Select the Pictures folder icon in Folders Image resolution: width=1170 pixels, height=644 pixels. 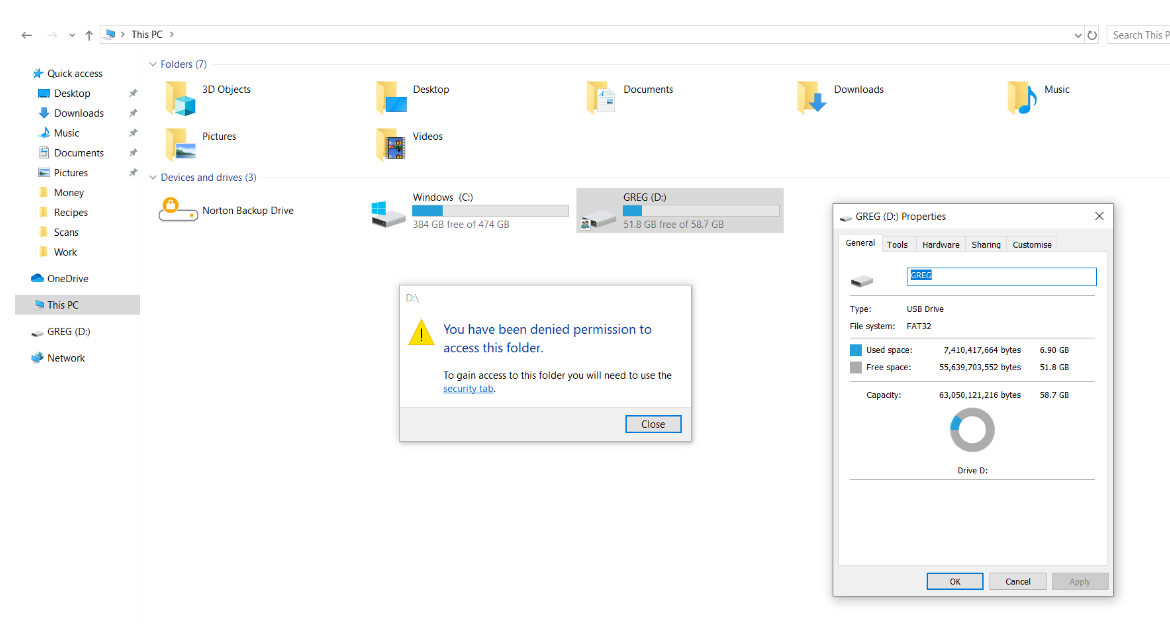pyautogui.click(x=181, y=144)
